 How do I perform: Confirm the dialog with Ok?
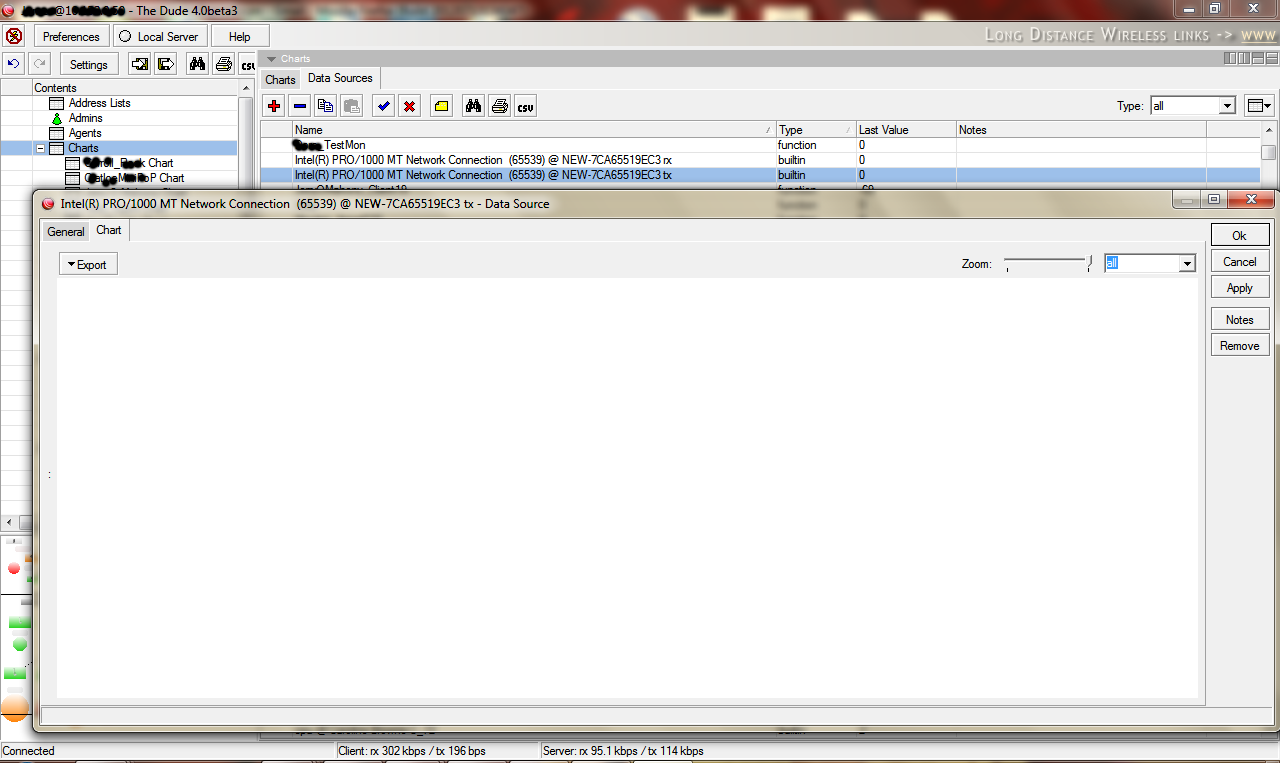click(1239, 235)
